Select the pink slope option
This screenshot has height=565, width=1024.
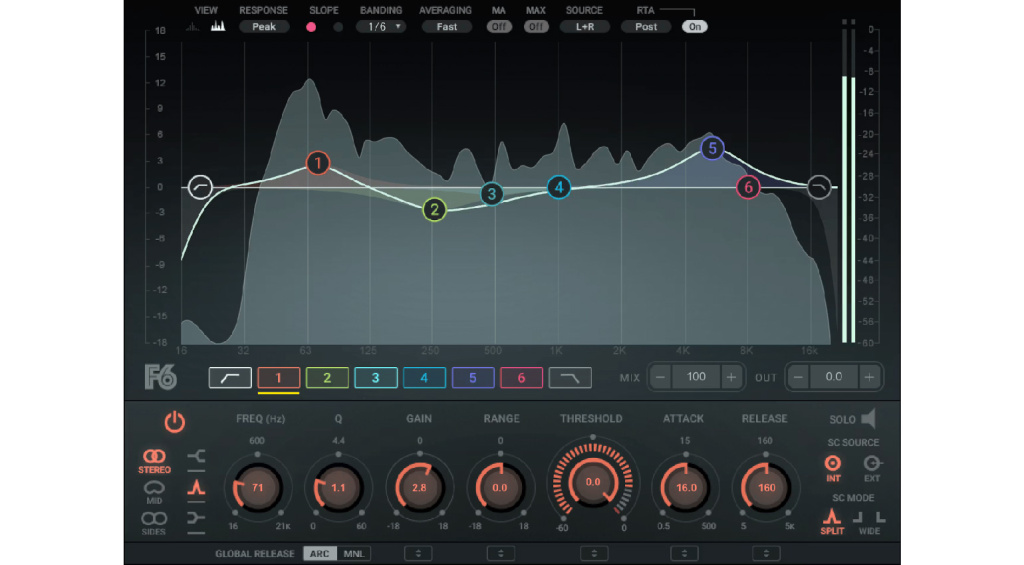pyautogui.click(x=311, y=27)
